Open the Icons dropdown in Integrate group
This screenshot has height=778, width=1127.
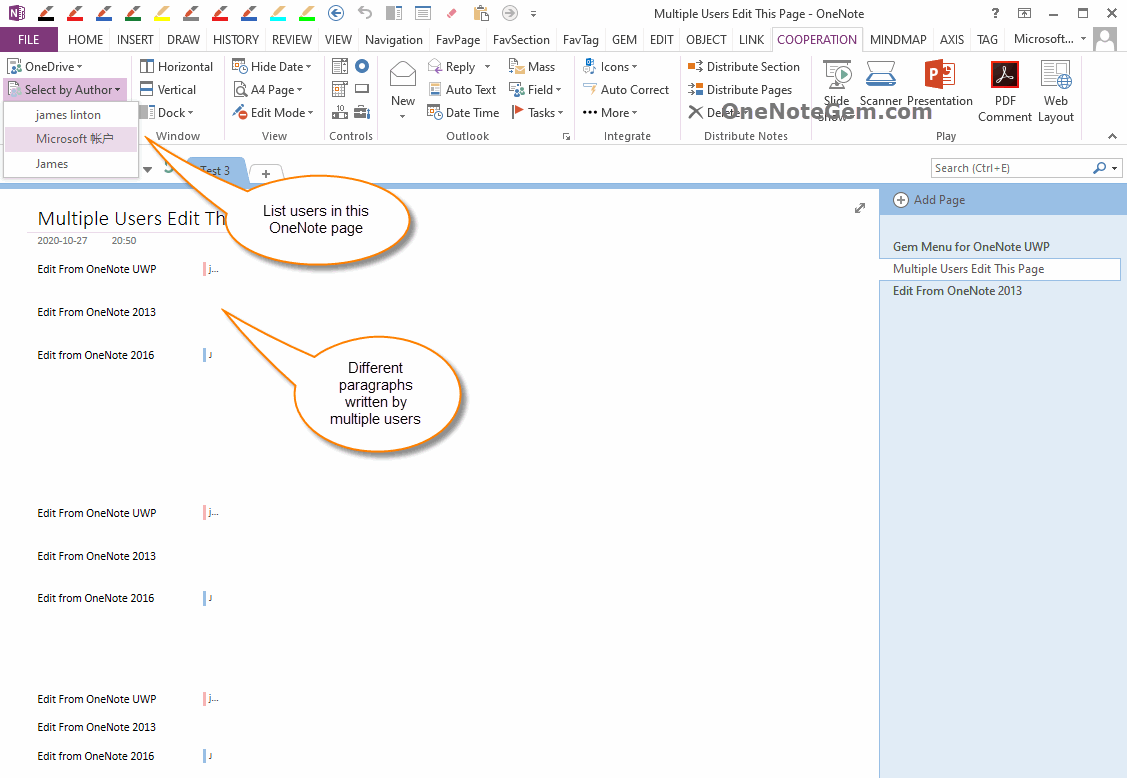pyautogui.click(x=610, y=67)
